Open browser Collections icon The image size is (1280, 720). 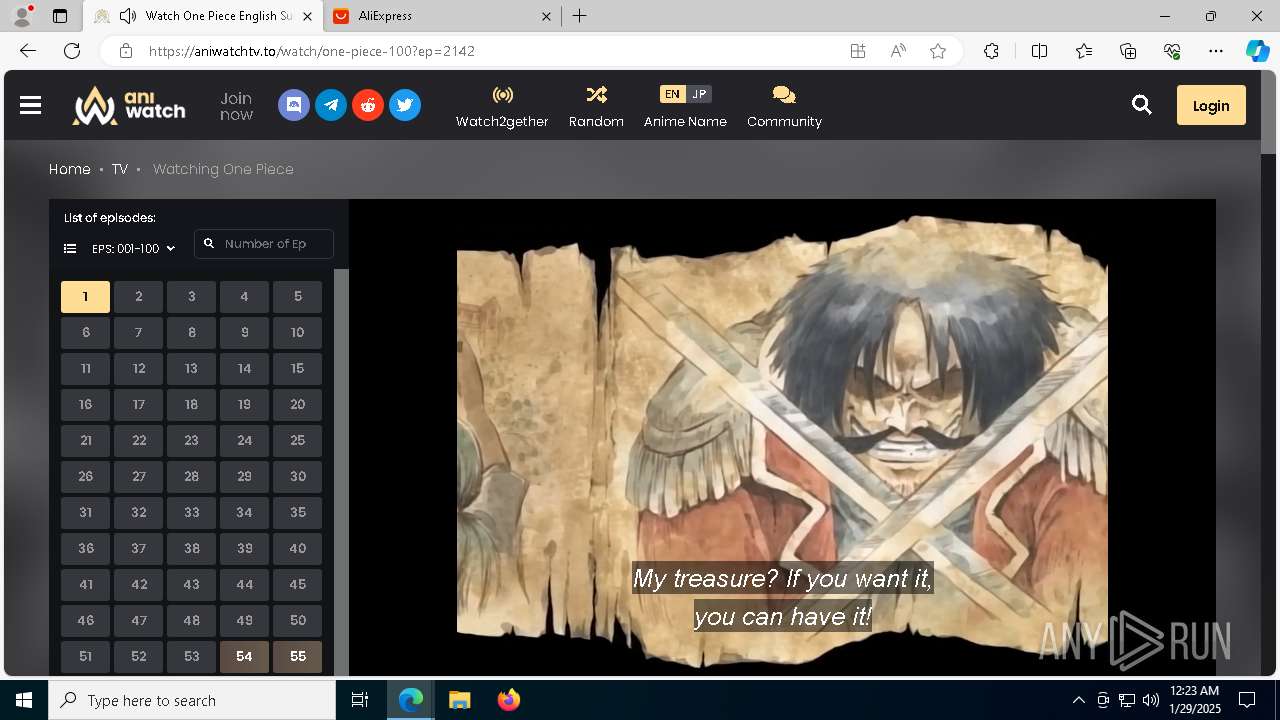(1128, 51)
